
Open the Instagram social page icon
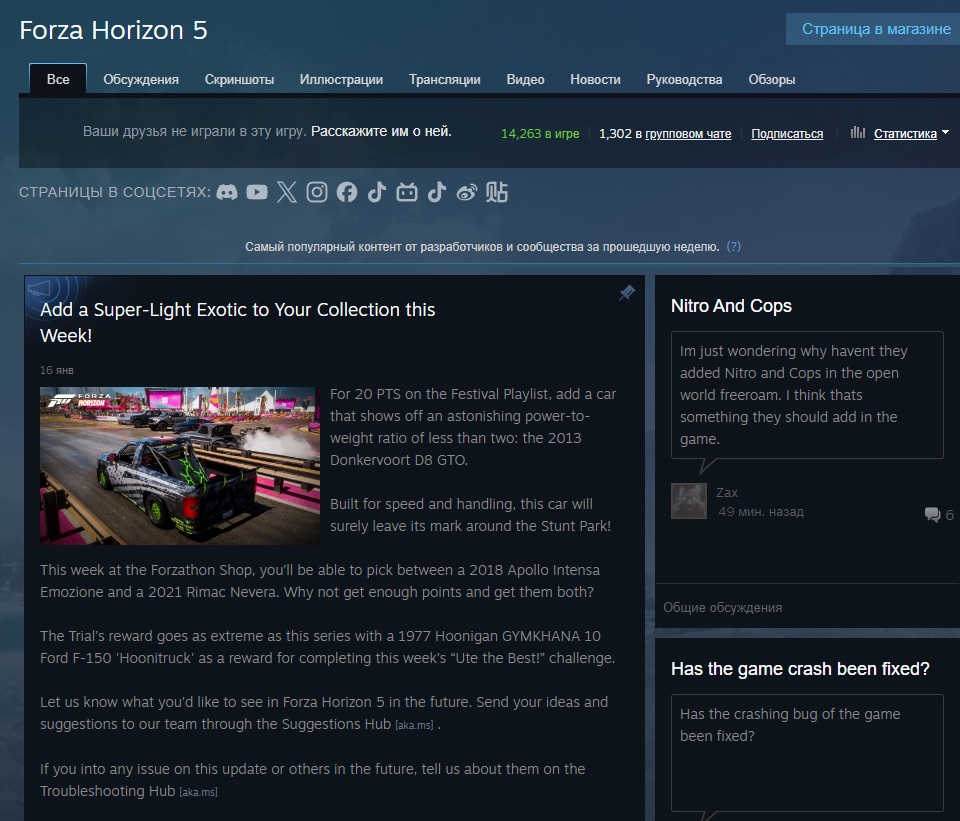pyautogui.click(x=317, y=192)
